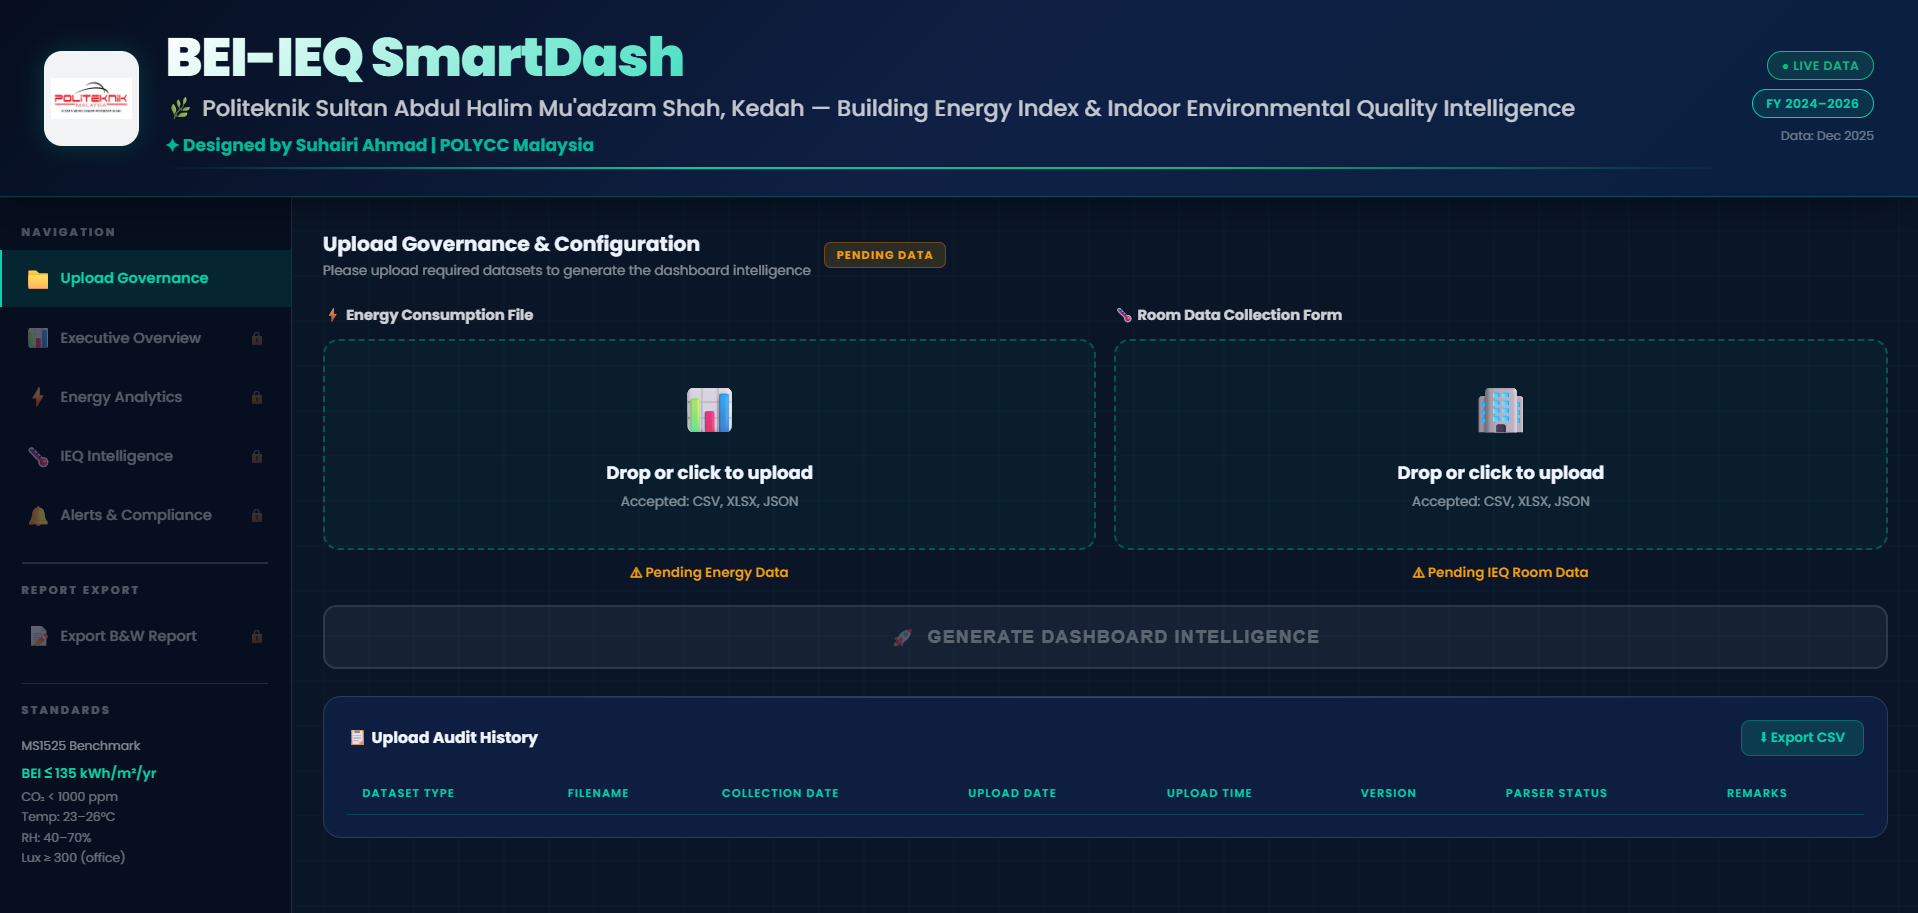
Task: Click the Upload Governance & Configuration heading
Action: [511, 244]
